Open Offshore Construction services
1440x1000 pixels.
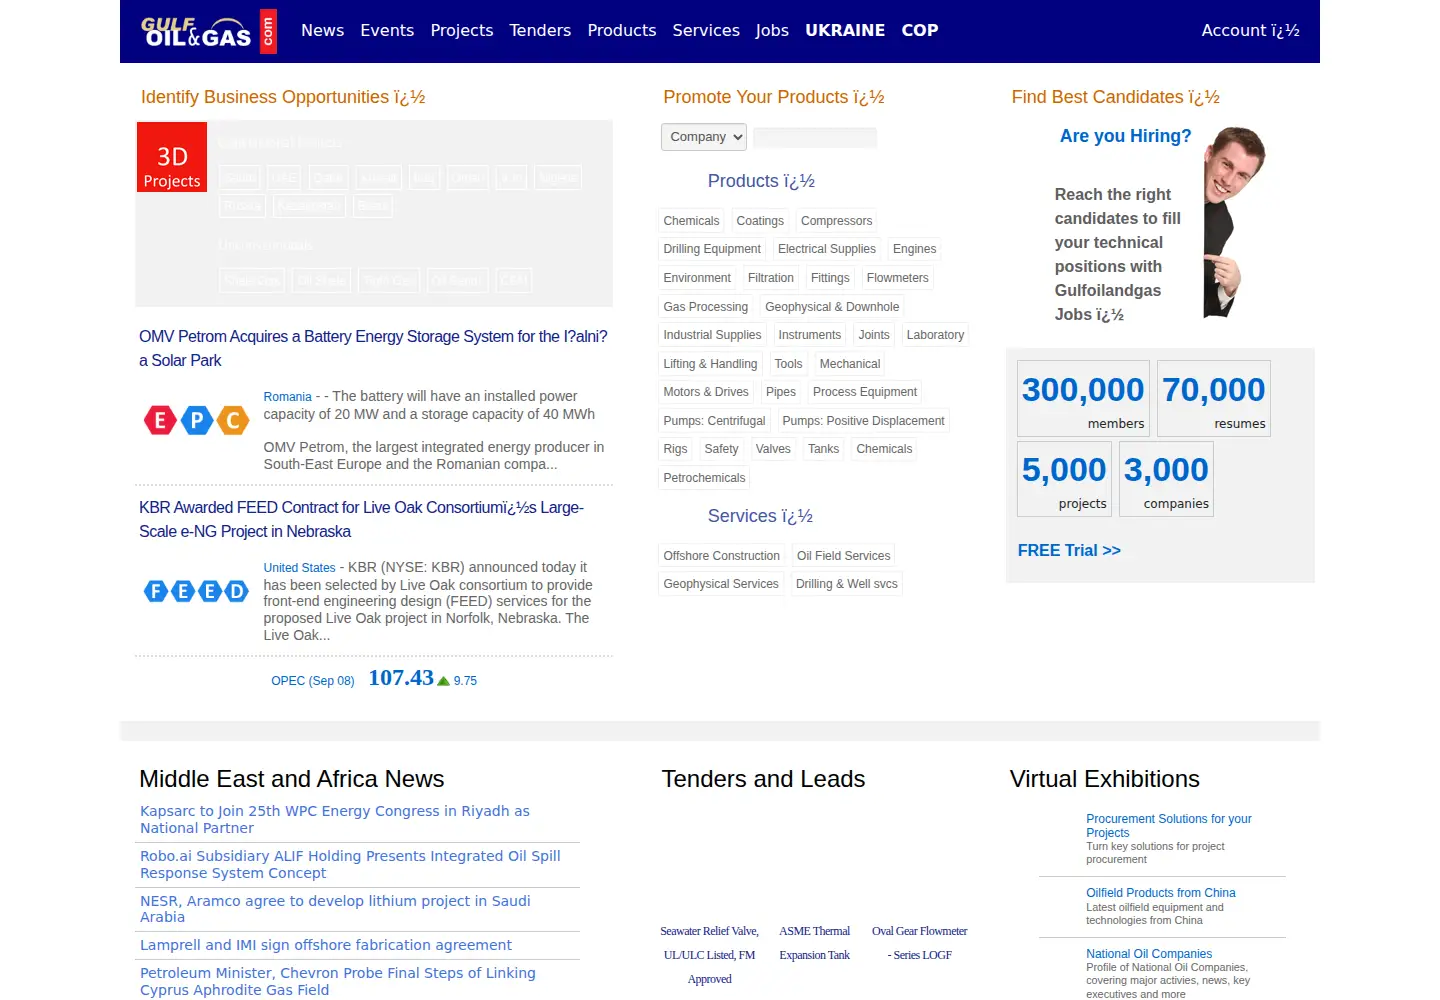722,556
